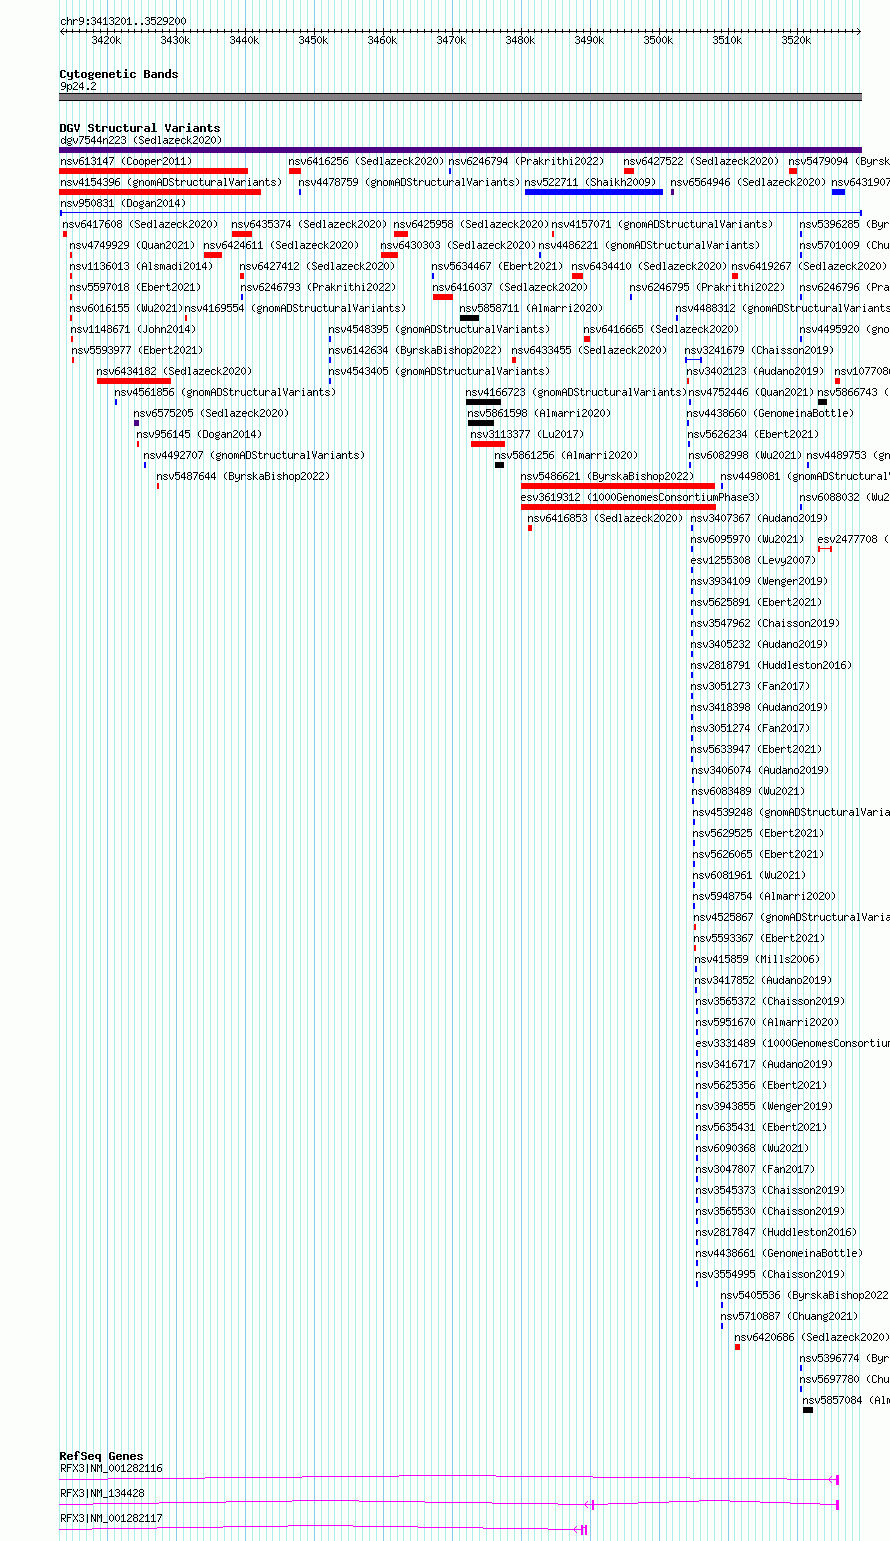890x1541 pixels.
Task: Click the blue bar under nsv522711 (Shaikh2009)
Action: [x=593, y=192]
